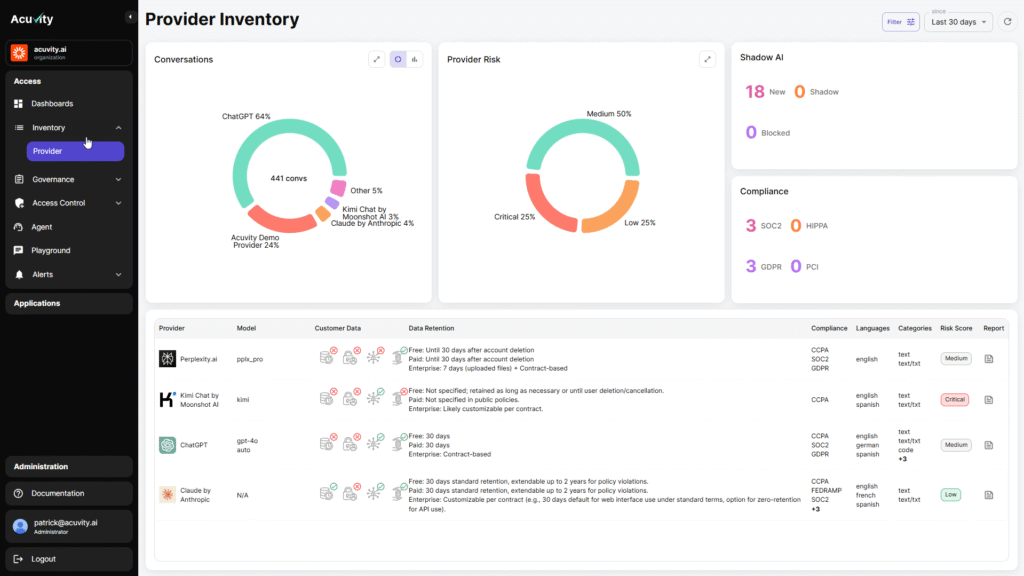Click ChatGPT row data lock icon
The height and width of the screenshot is (576, 1024).
click(x=351, y=443)
